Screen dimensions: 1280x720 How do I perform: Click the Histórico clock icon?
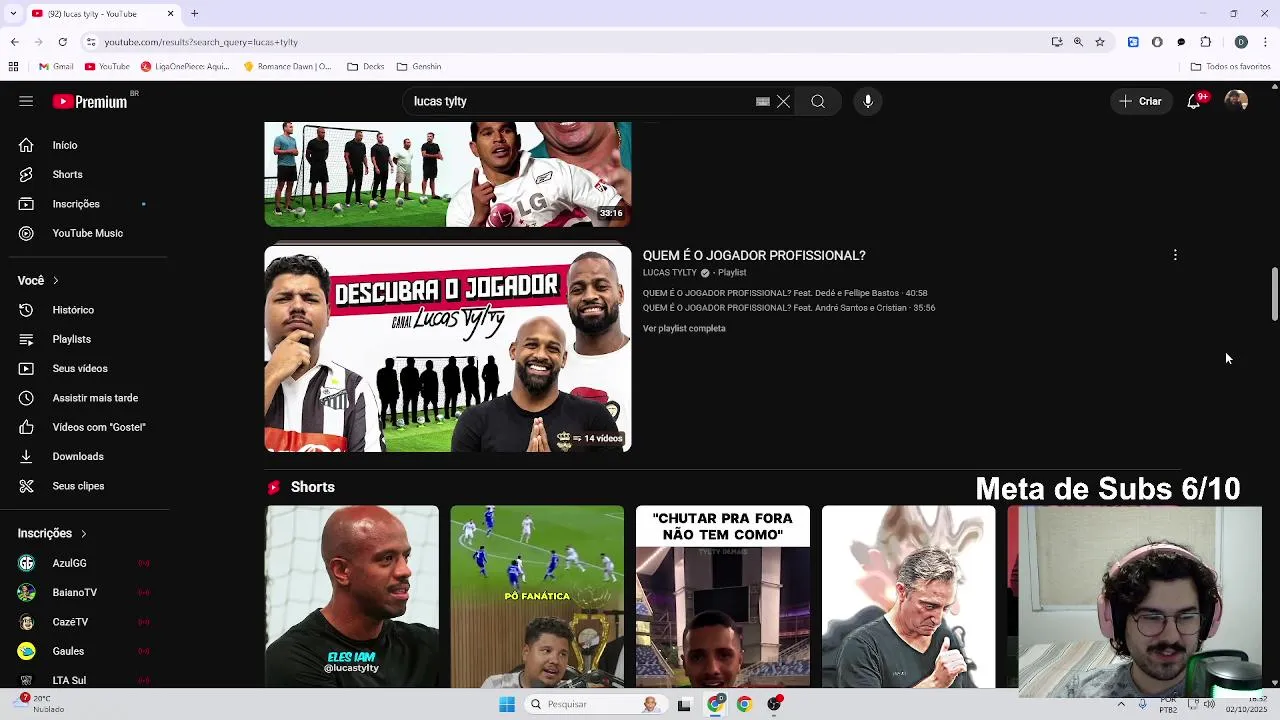coord(26,310)
